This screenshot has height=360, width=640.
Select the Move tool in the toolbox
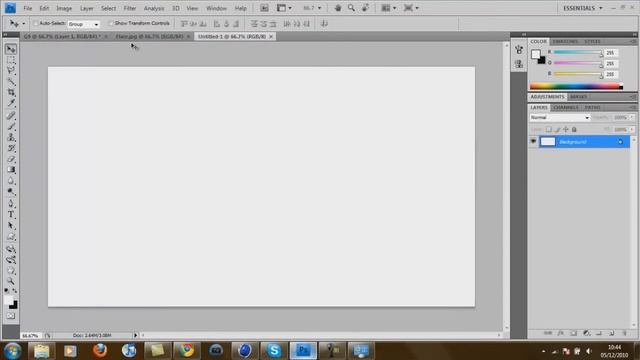pos(11,49)
